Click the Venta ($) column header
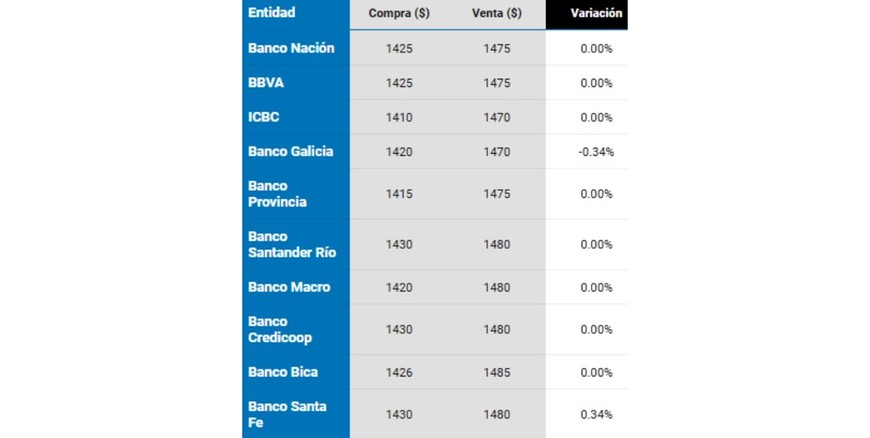This screenshot has width=870, height=438. coord(497,14)
